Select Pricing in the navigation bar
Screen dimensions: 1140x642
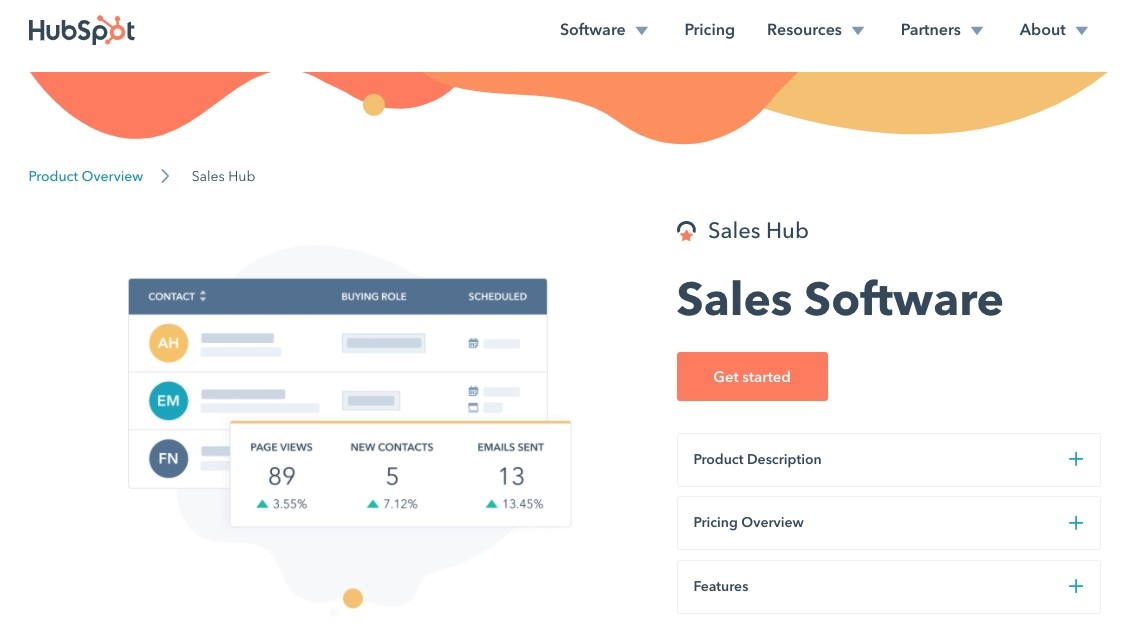pyautogui.click(x=709, y=30)
